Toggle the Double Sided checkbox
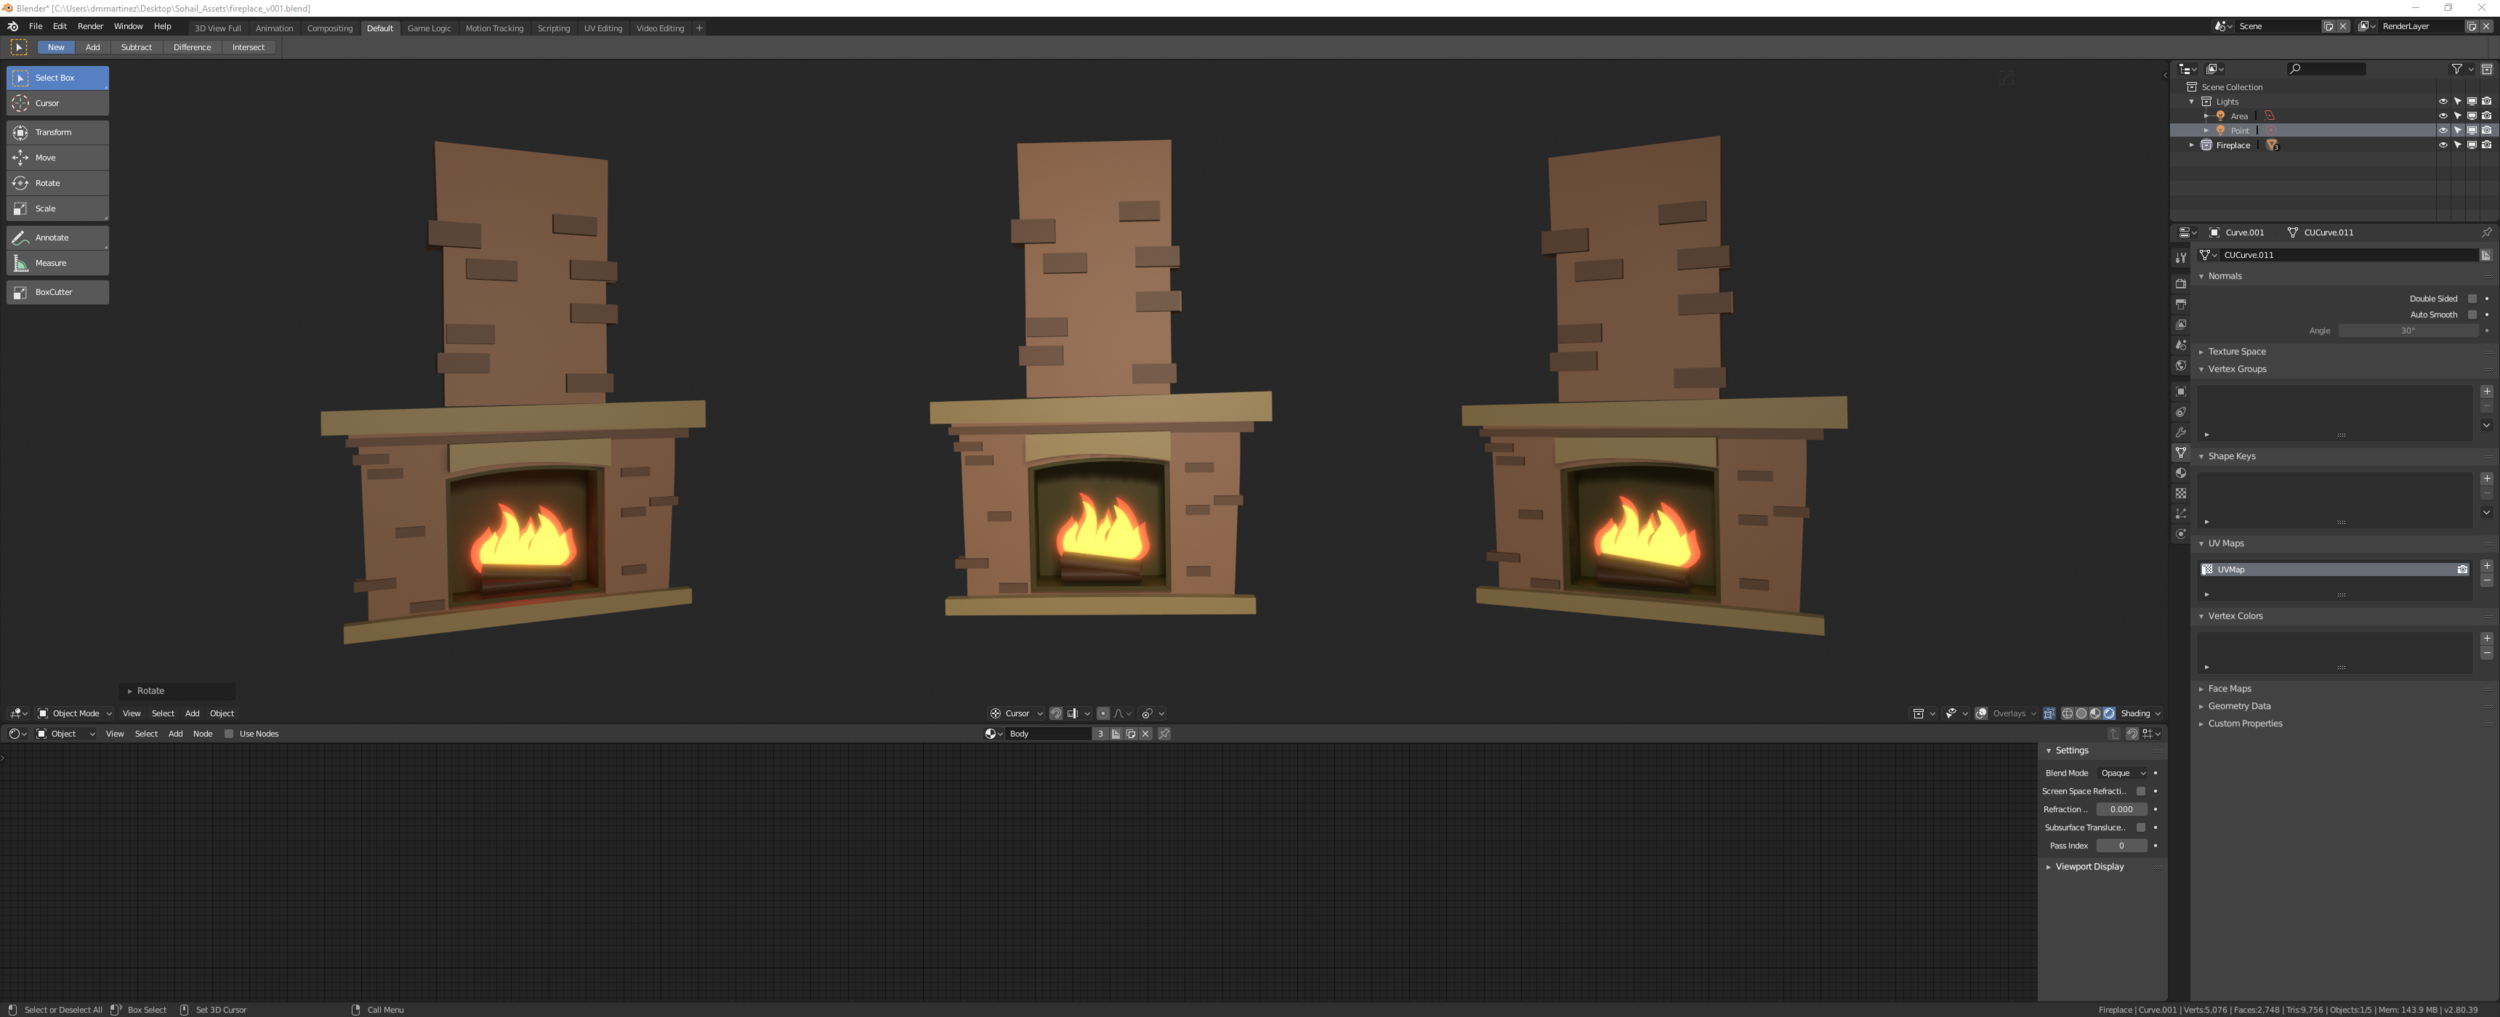Image resolution: width=2500 pixels, height=1017 pixels. coord(2472,298)
